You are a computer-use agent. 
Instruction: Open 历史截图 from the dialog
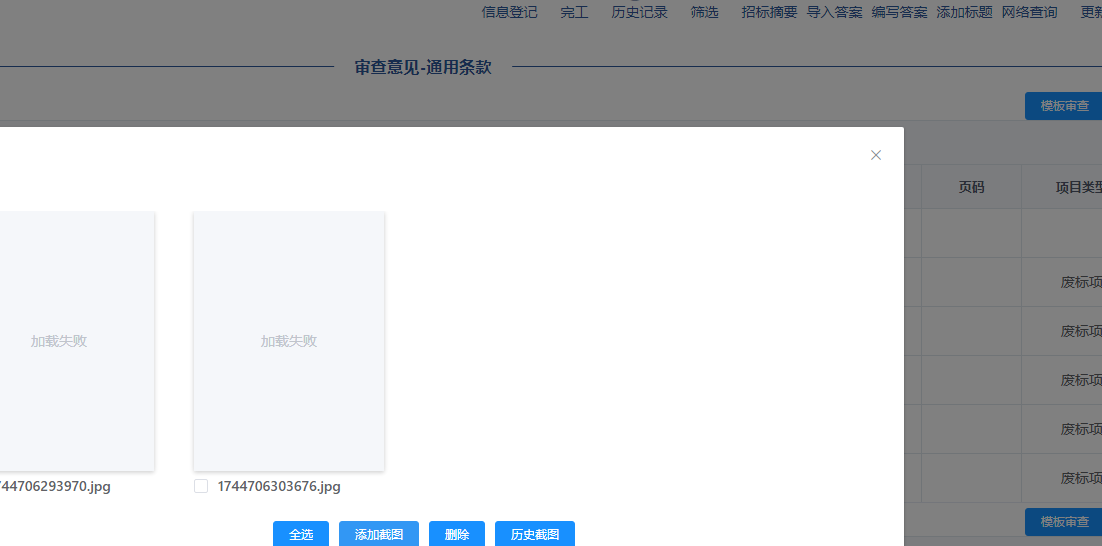535,534
